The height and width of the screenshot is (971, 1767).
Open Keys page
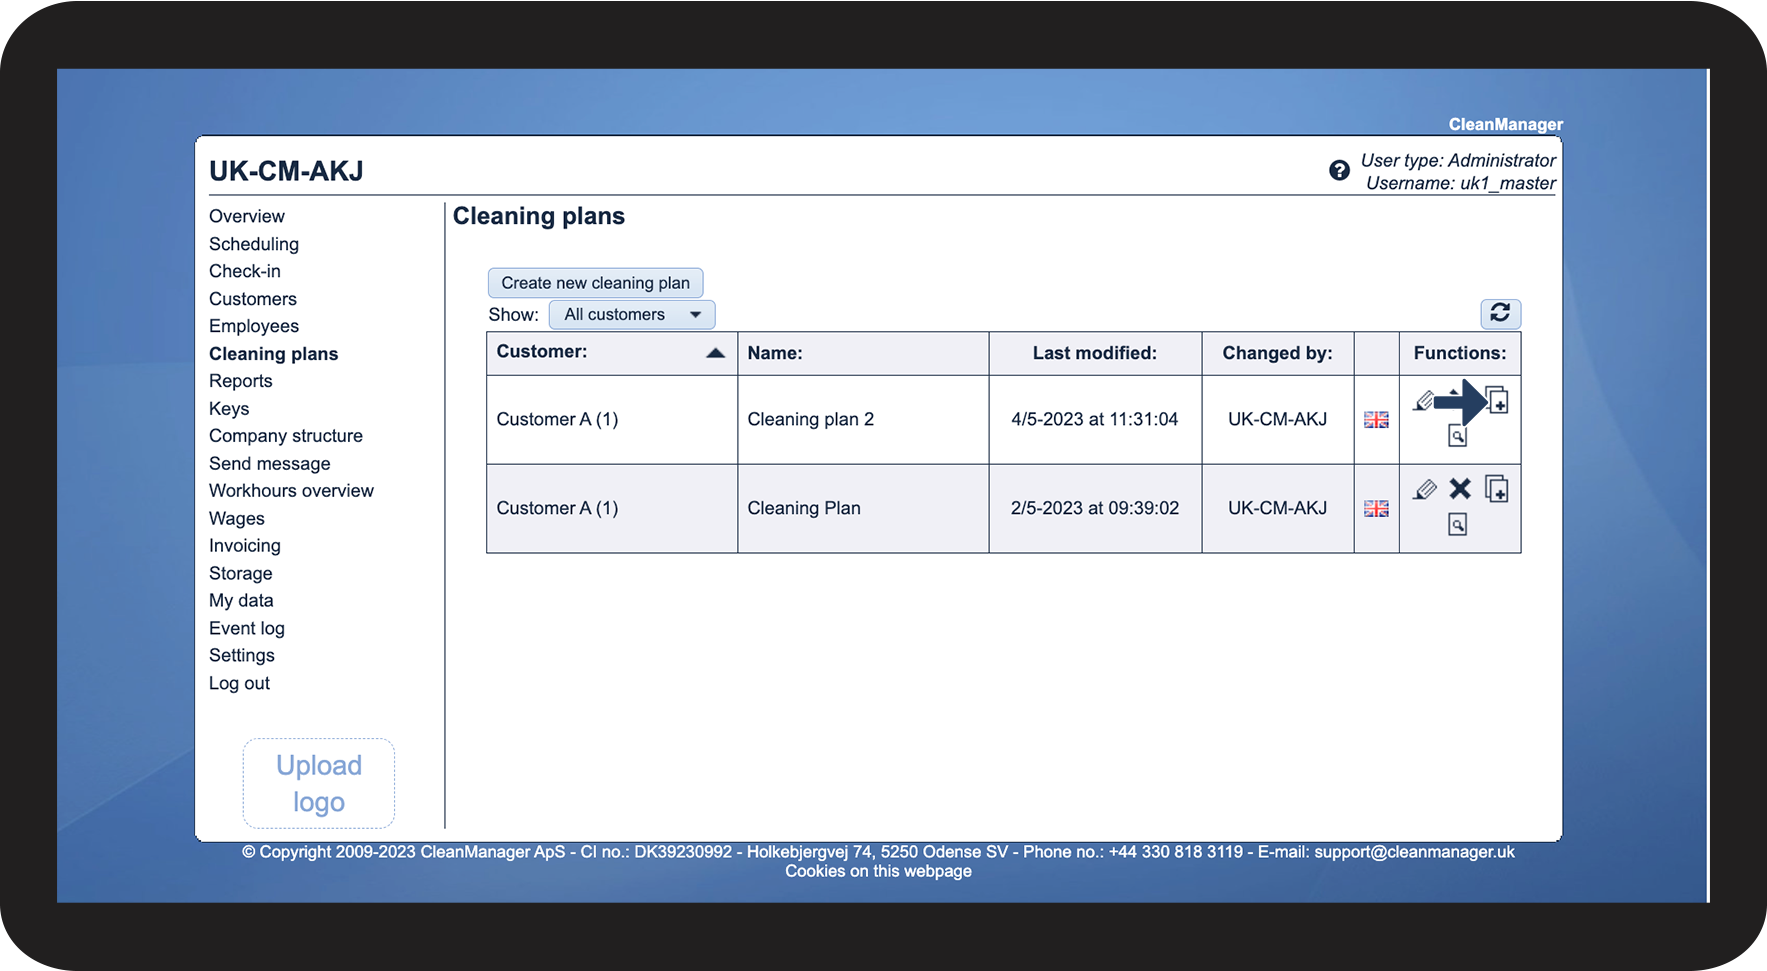coord(229,409)
